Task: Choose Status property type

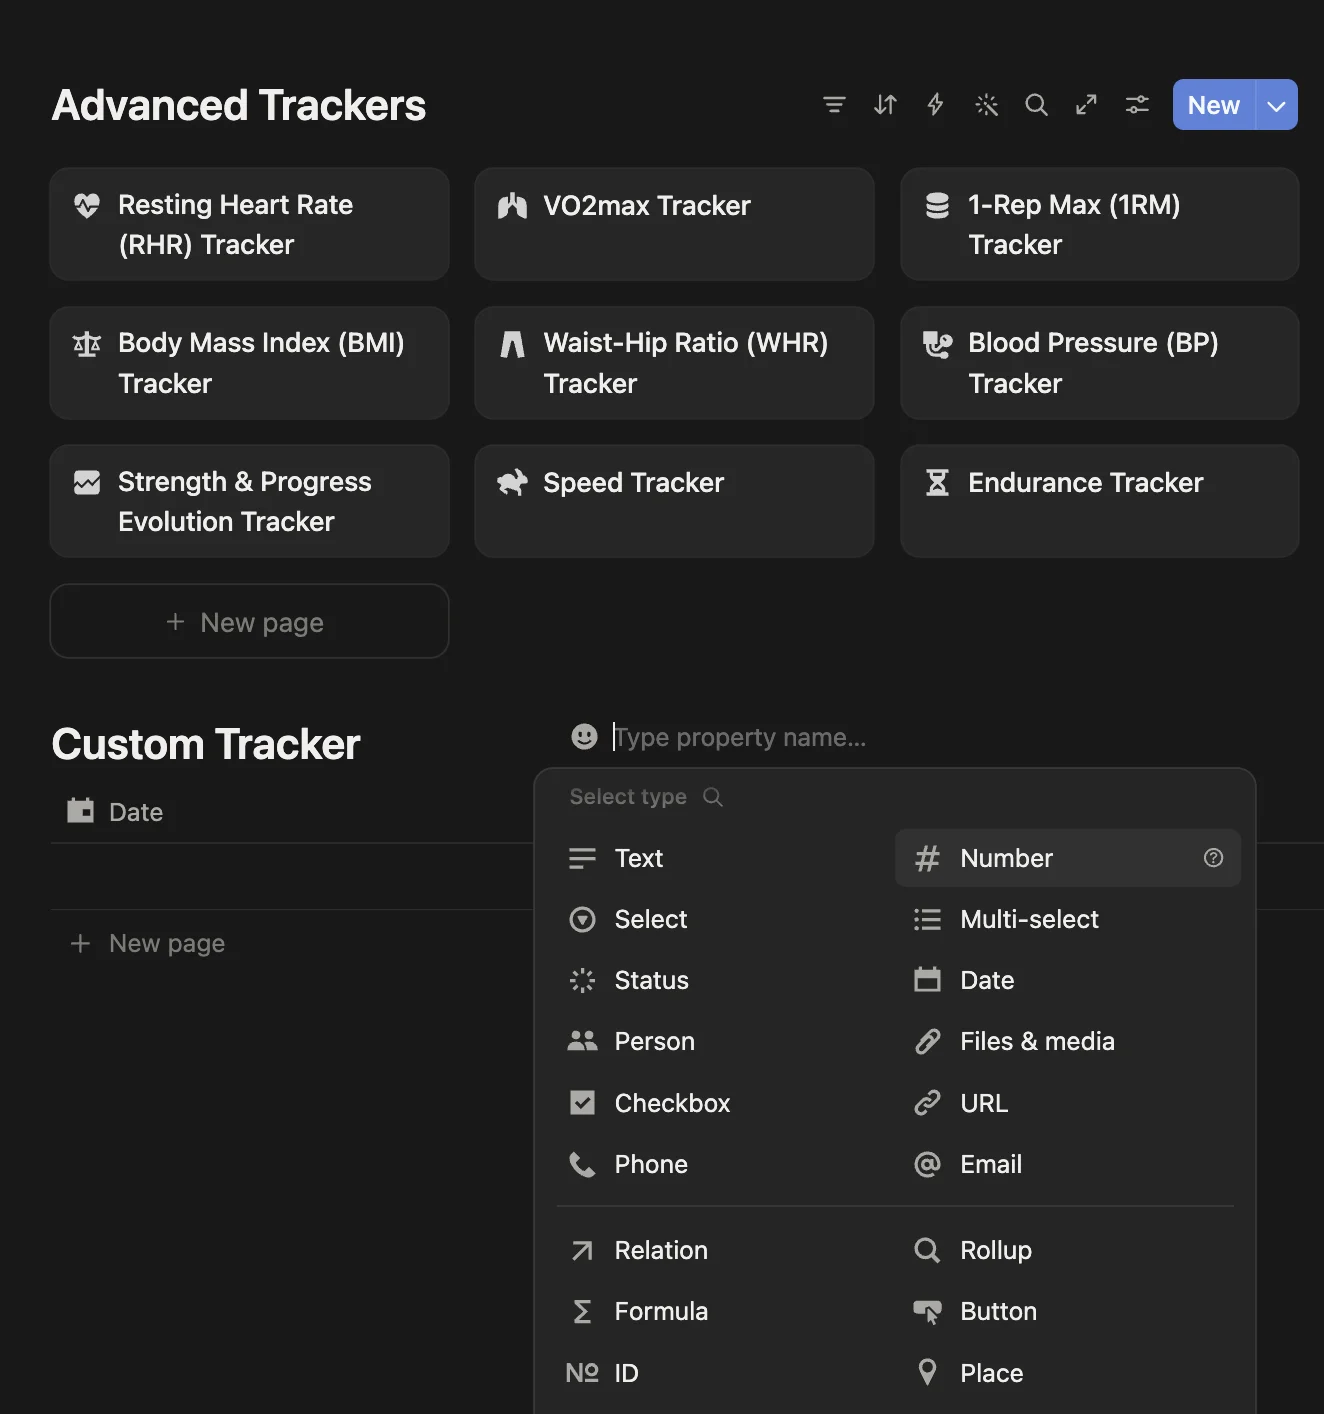Action: (x=724, y=980)
